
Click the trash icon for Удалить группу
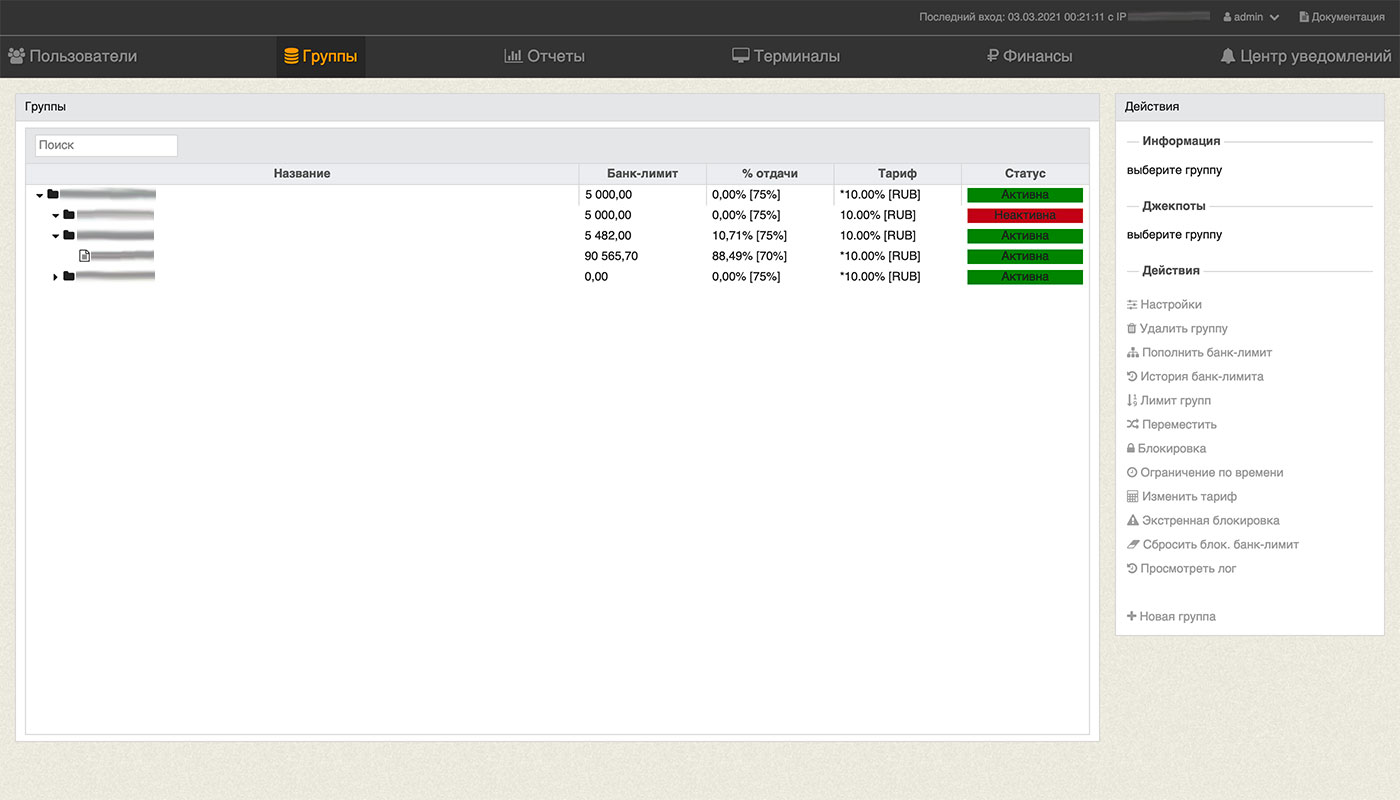(1132, 329)
